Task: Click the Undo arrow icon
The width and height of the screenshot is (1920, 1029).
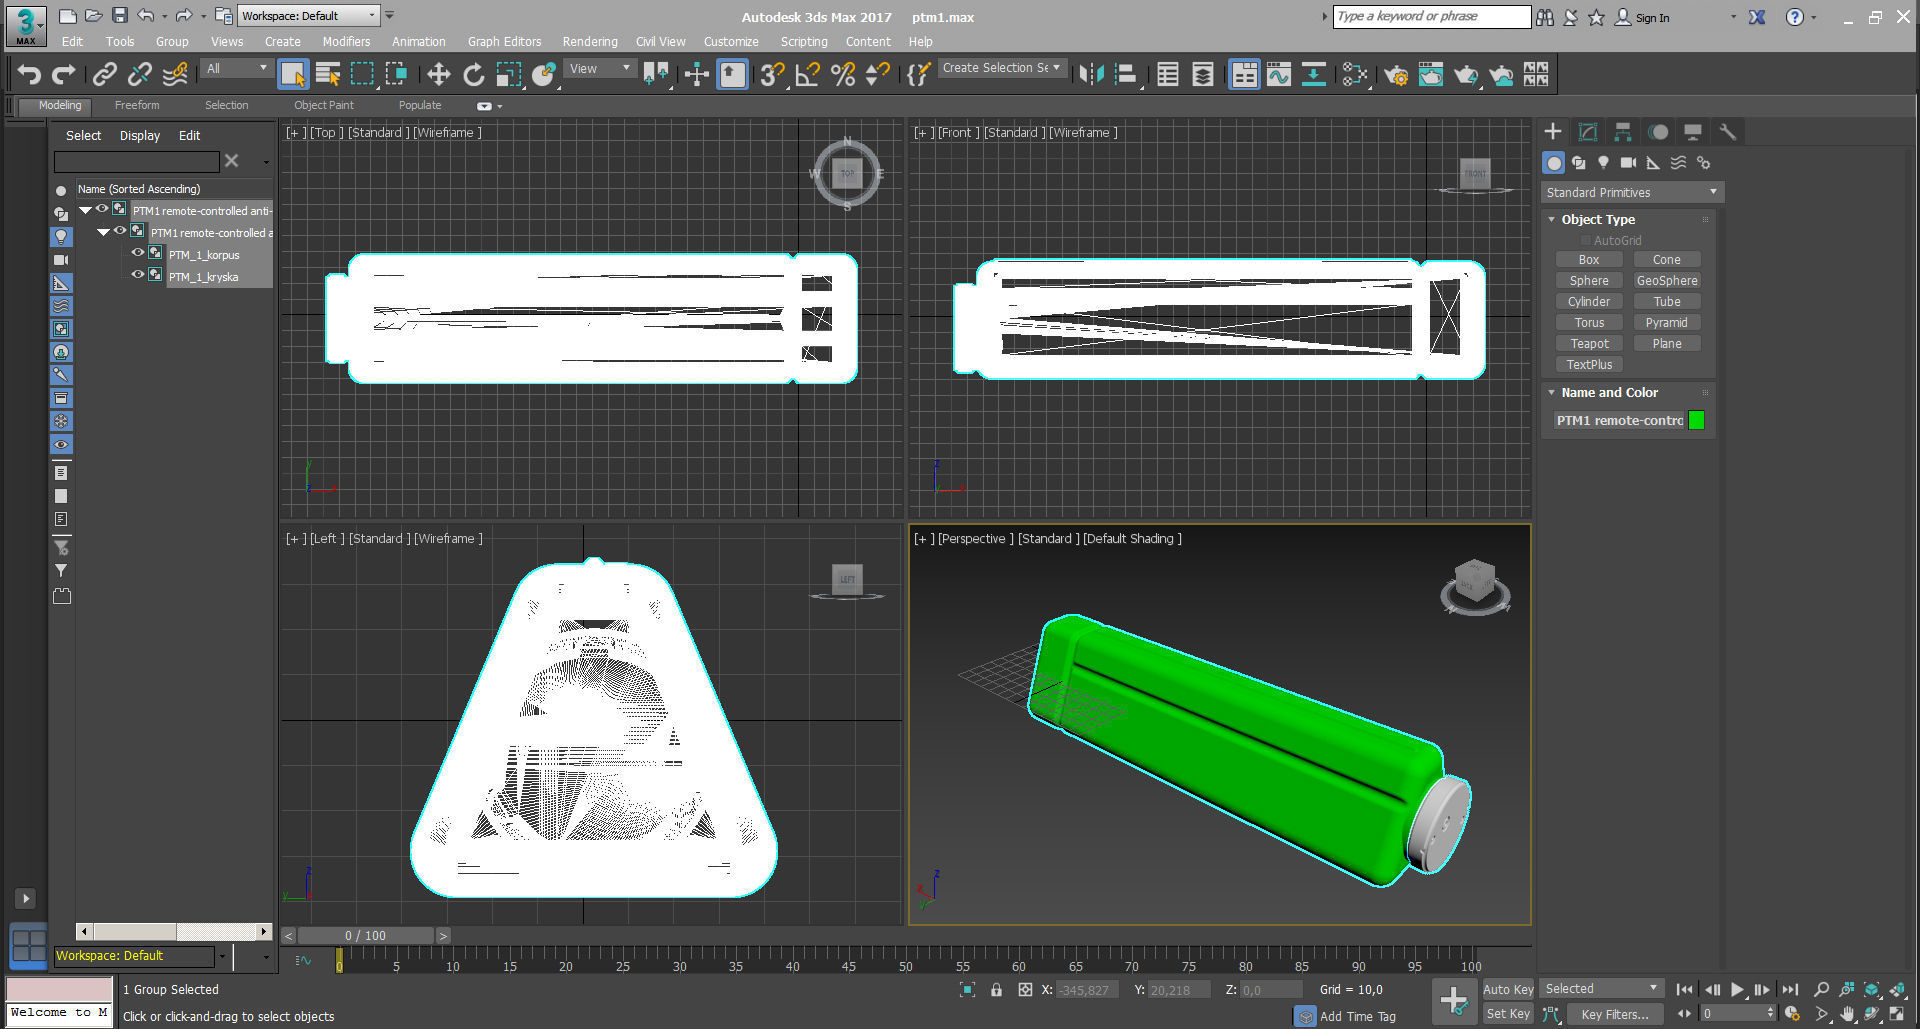Action: 29,74
